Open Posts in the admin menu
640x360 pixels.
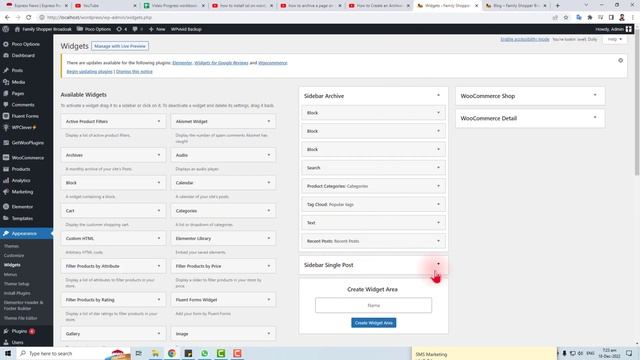[x=17, y=70]
